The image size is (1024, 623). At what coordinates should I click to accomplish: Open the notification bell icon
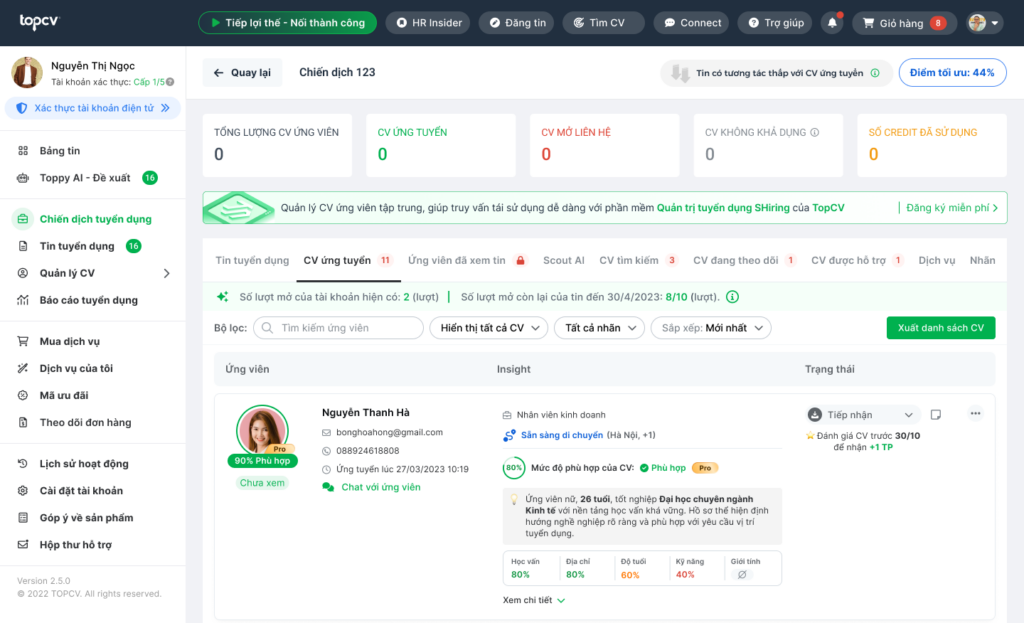point(832,23)
